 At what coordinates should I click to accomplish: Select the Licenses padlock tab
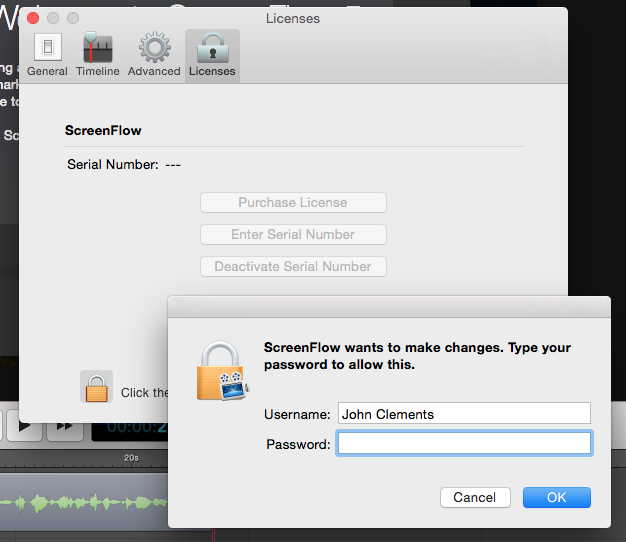pos(212,55)
